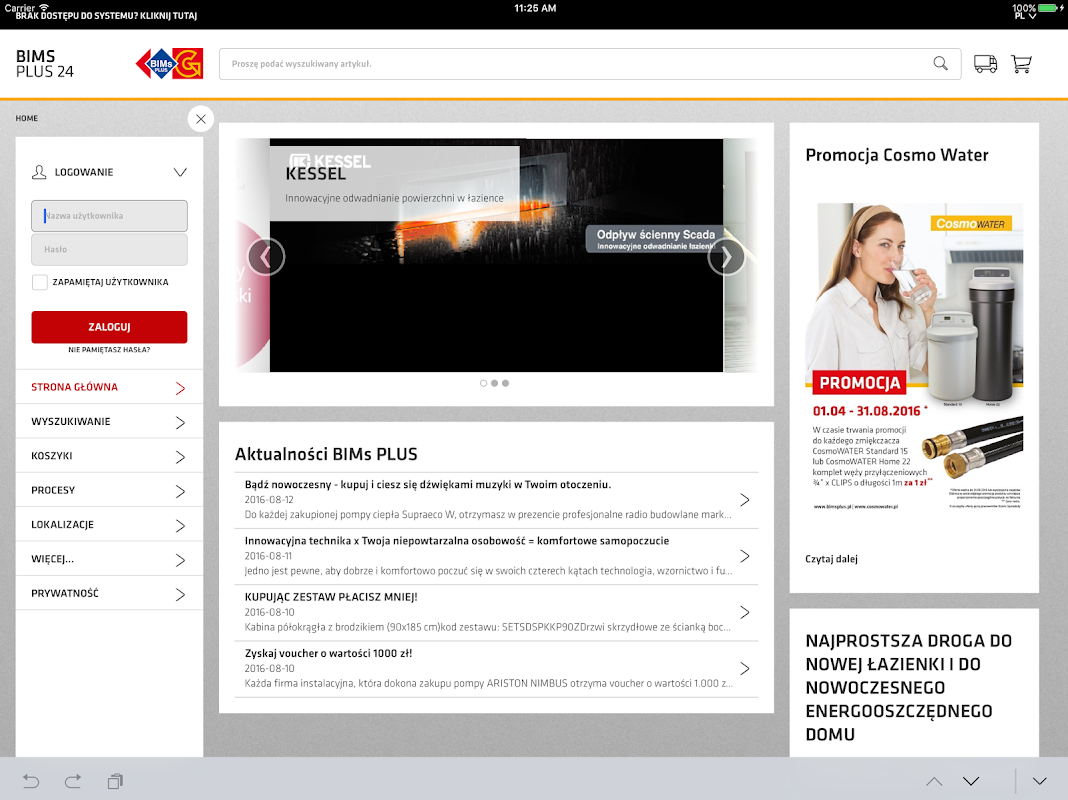The height and width of the screenshot is (800, 1068).
Task: Expand Więcej... arrow
Action: 180,560
